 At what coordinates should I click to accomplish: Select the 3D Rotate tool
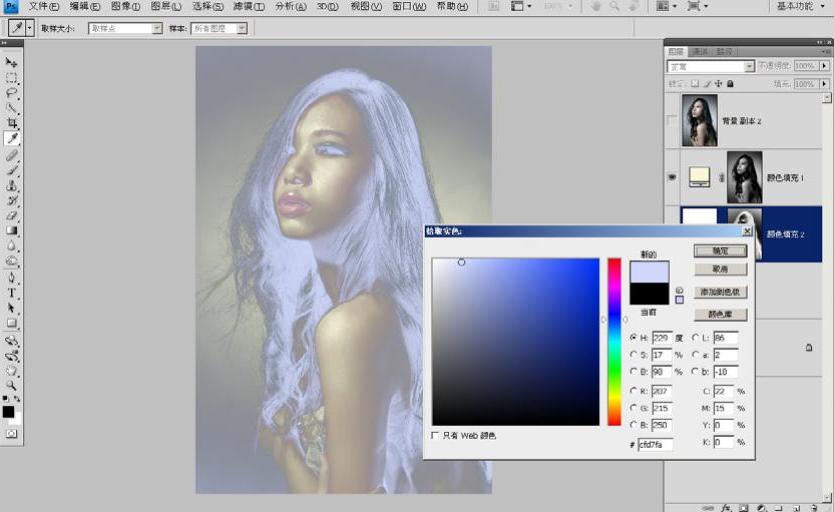coord(11,340)
